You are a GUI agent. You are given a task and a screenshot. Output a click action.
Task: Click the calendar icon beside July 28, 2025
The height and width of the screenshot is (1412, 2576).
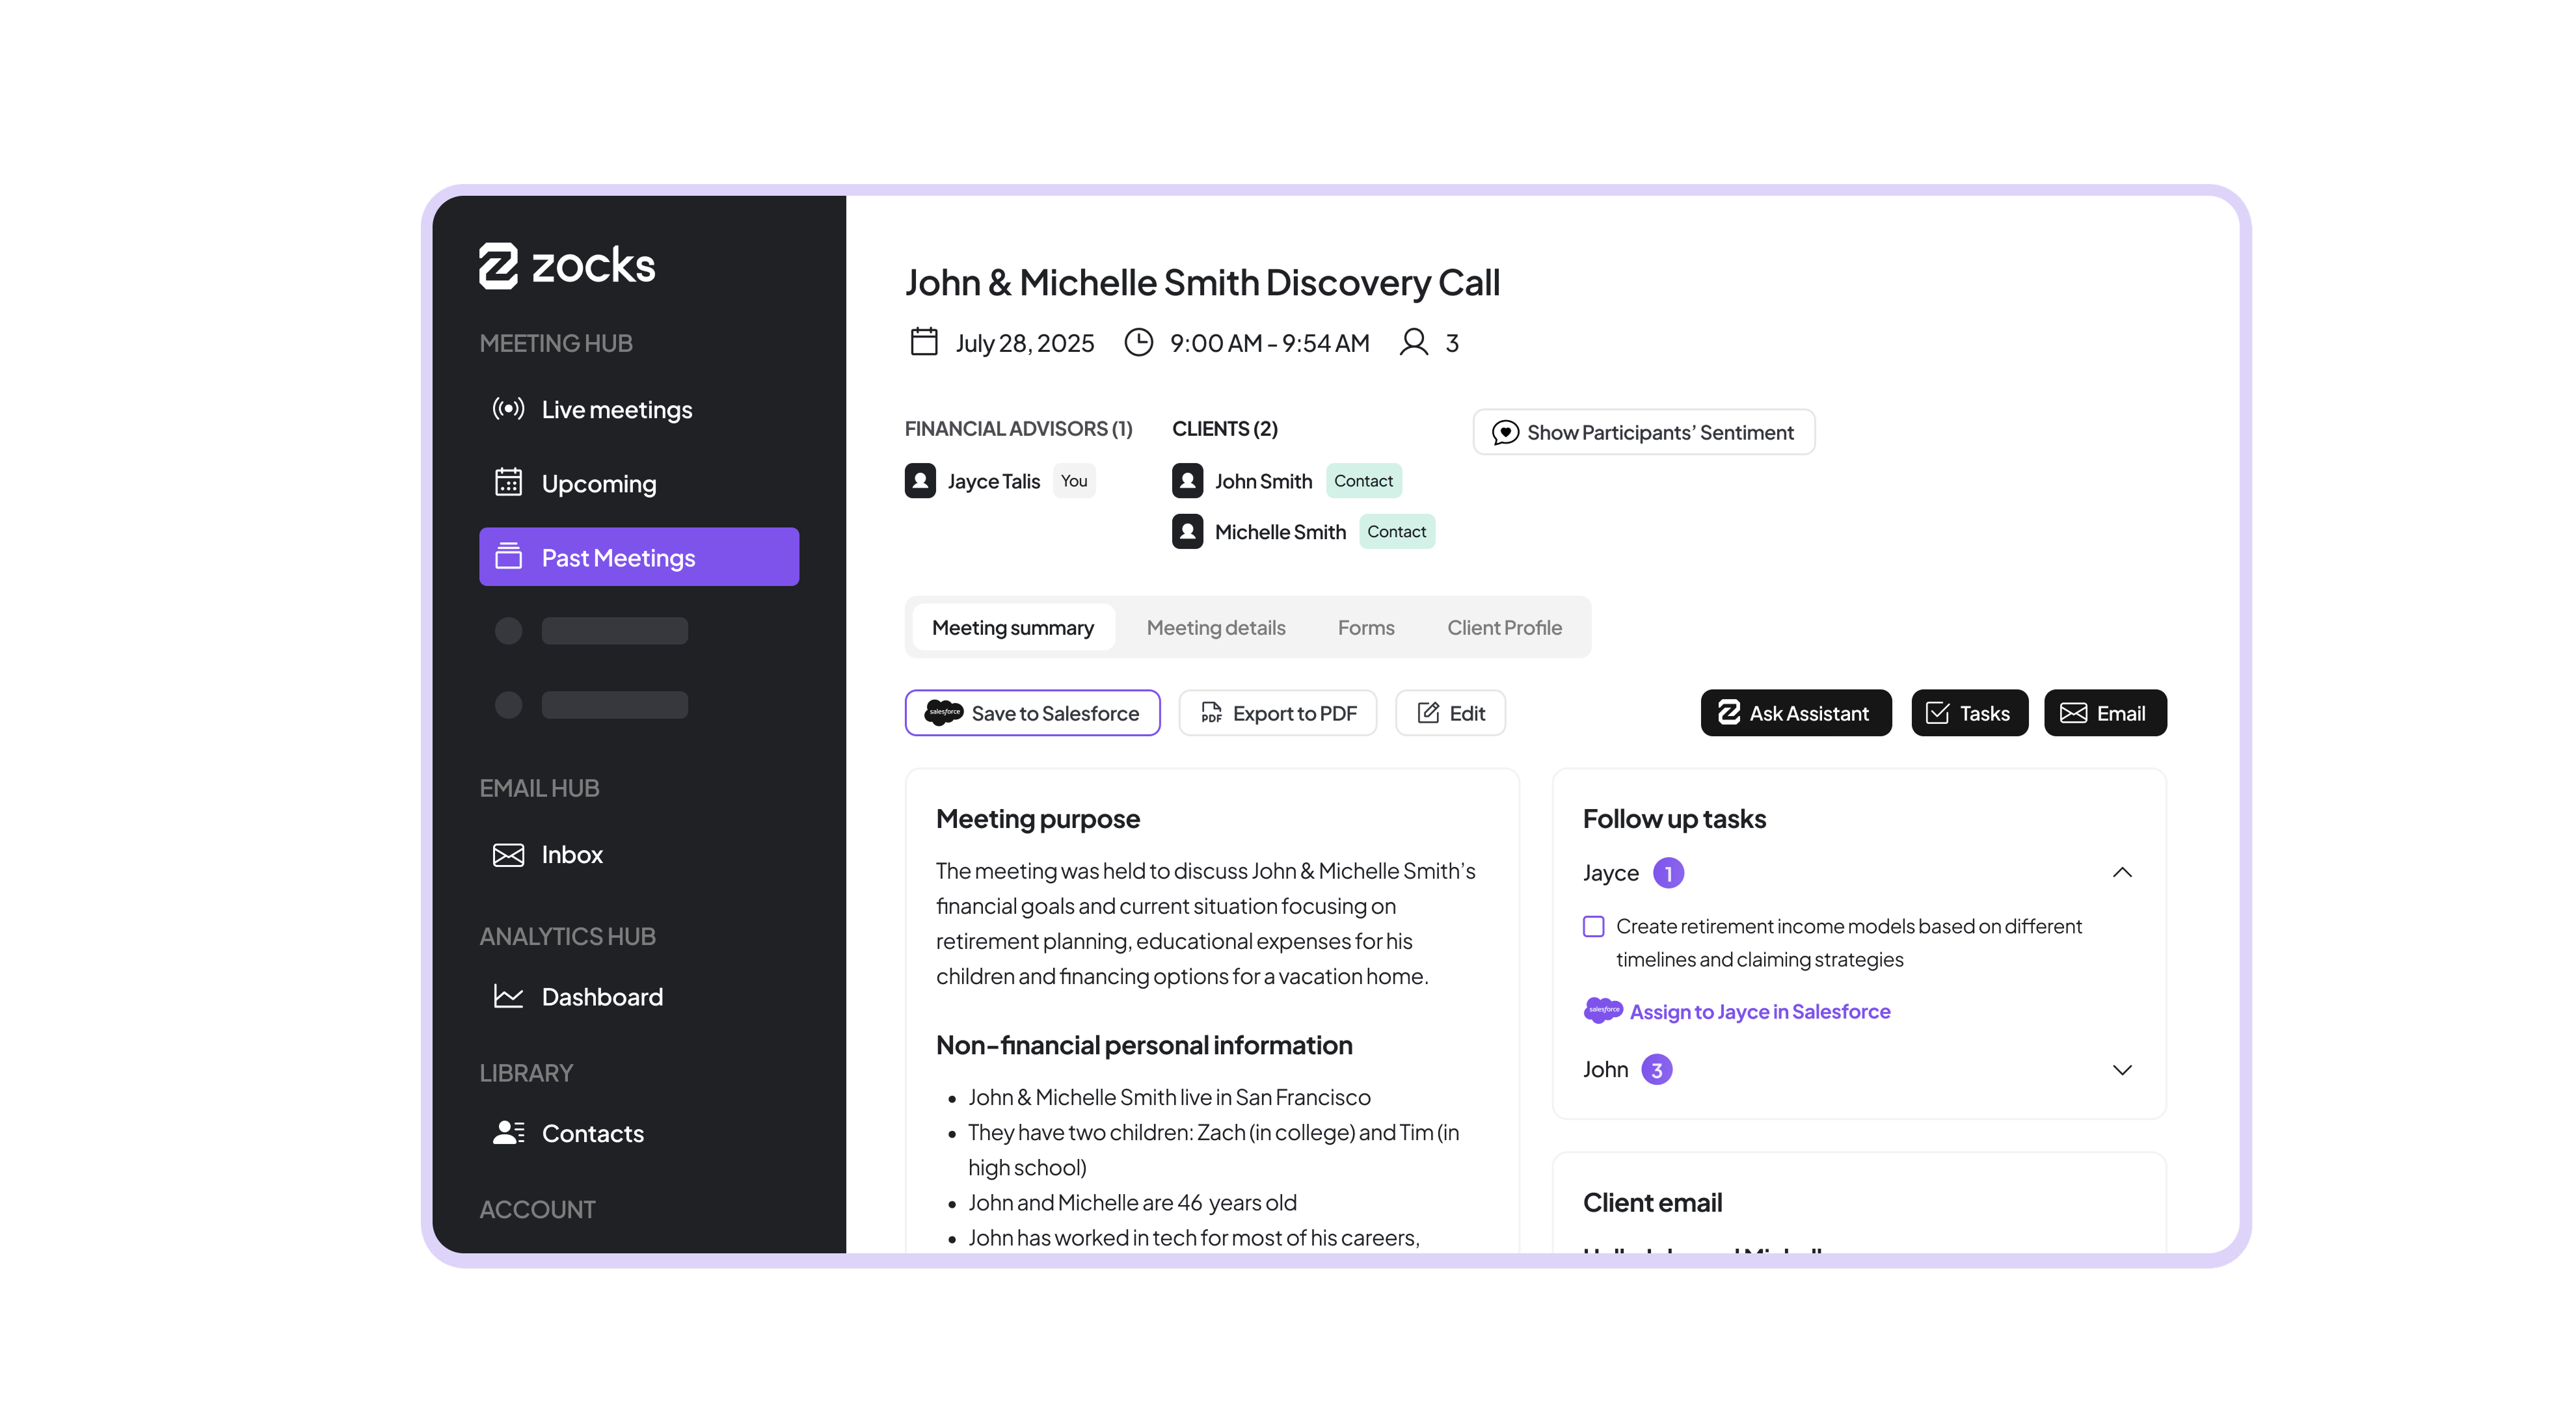click(x=924, y=342)
